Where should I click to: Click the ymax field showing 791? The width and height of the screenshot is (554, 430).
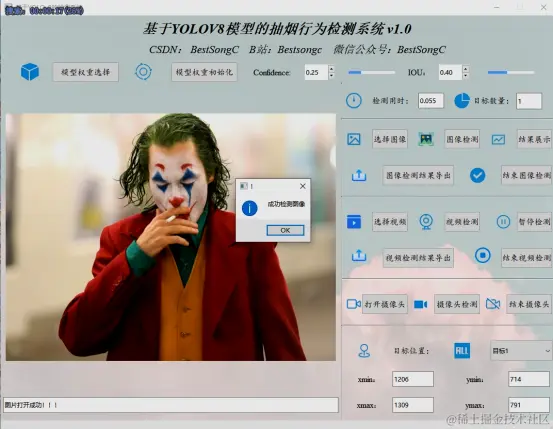coord(529,405)
